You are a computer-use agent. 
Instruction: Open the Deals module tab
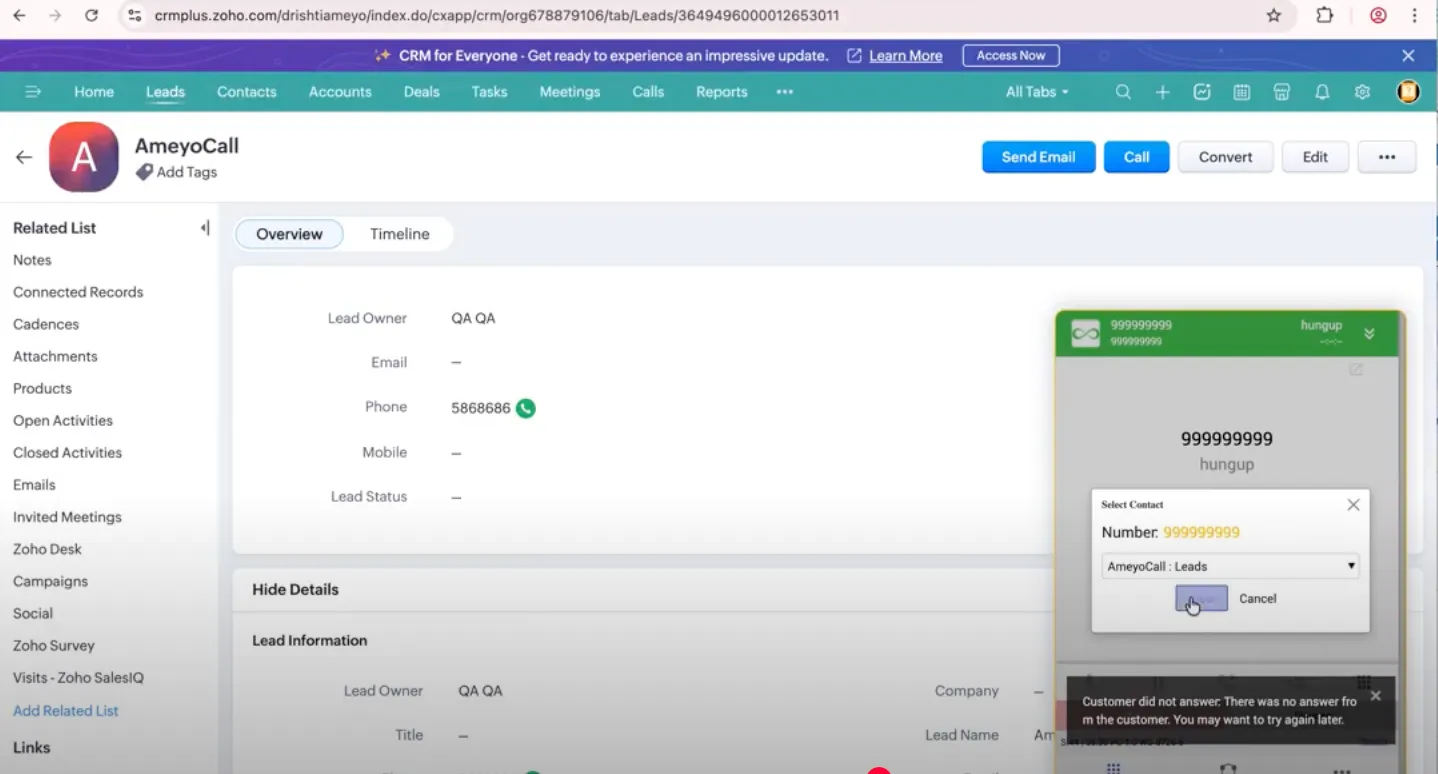click(x=421, y=92)
